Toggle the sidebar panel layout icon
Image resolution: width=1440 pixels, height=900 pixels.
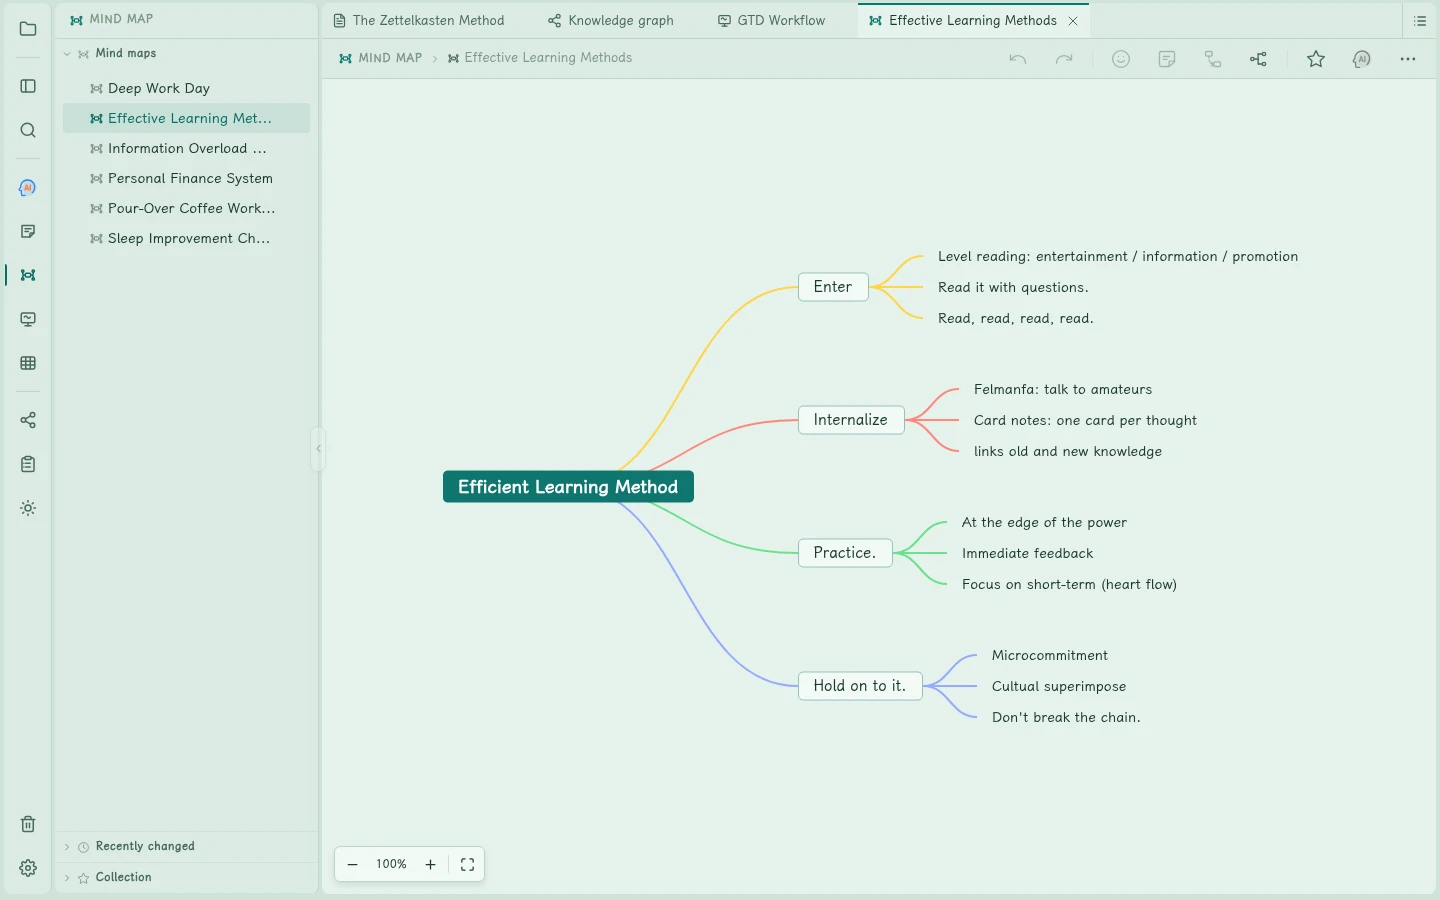pos(28,86)
